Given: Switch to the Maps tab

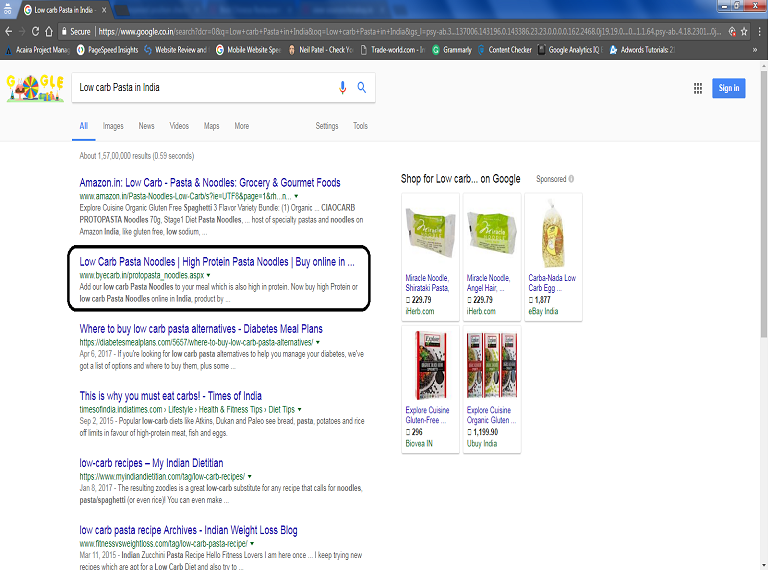Looking at the screenshot, I should tap(212, 126).
